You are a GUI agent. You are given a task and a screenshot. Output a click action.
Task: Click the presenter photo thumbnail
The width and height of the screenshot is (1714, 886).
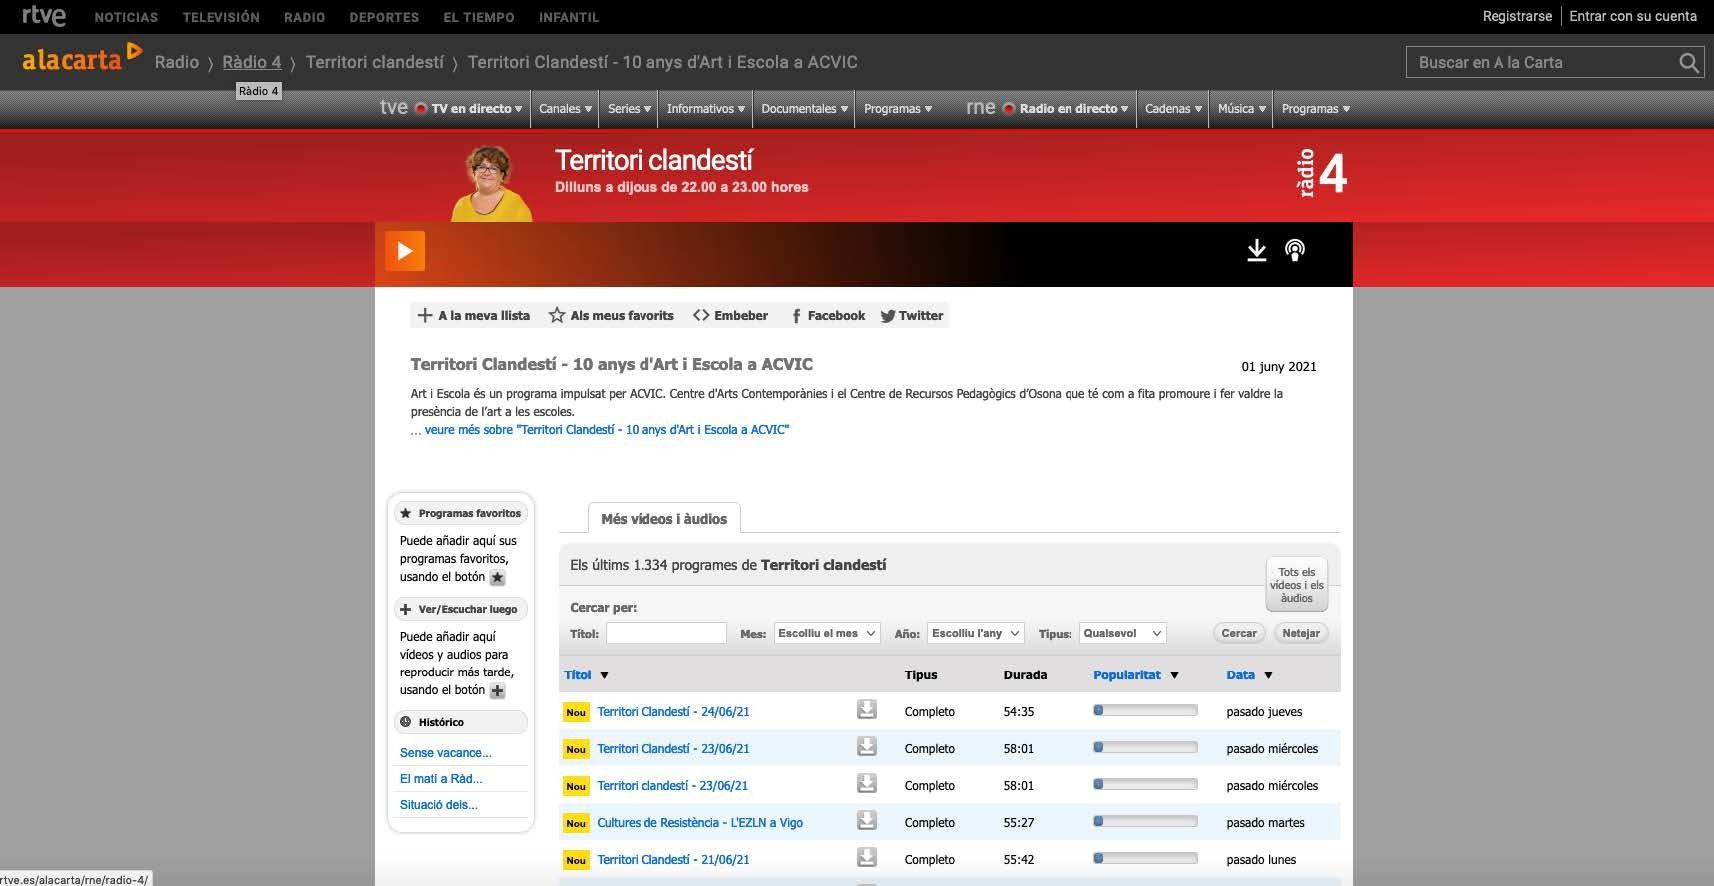click(492, 182)
